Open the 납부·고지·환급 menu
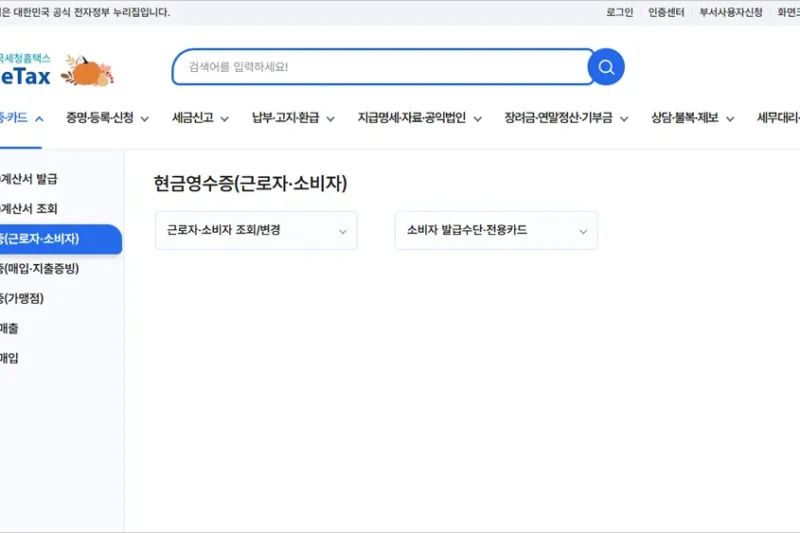Screen dimensions: 800x533 tap(286, 118)
